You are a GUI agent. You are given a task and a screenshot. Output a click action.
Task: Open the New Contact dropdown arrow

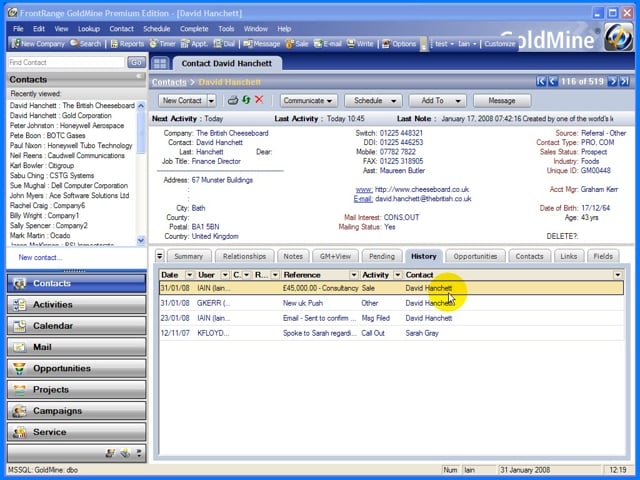tap(211, 101)
